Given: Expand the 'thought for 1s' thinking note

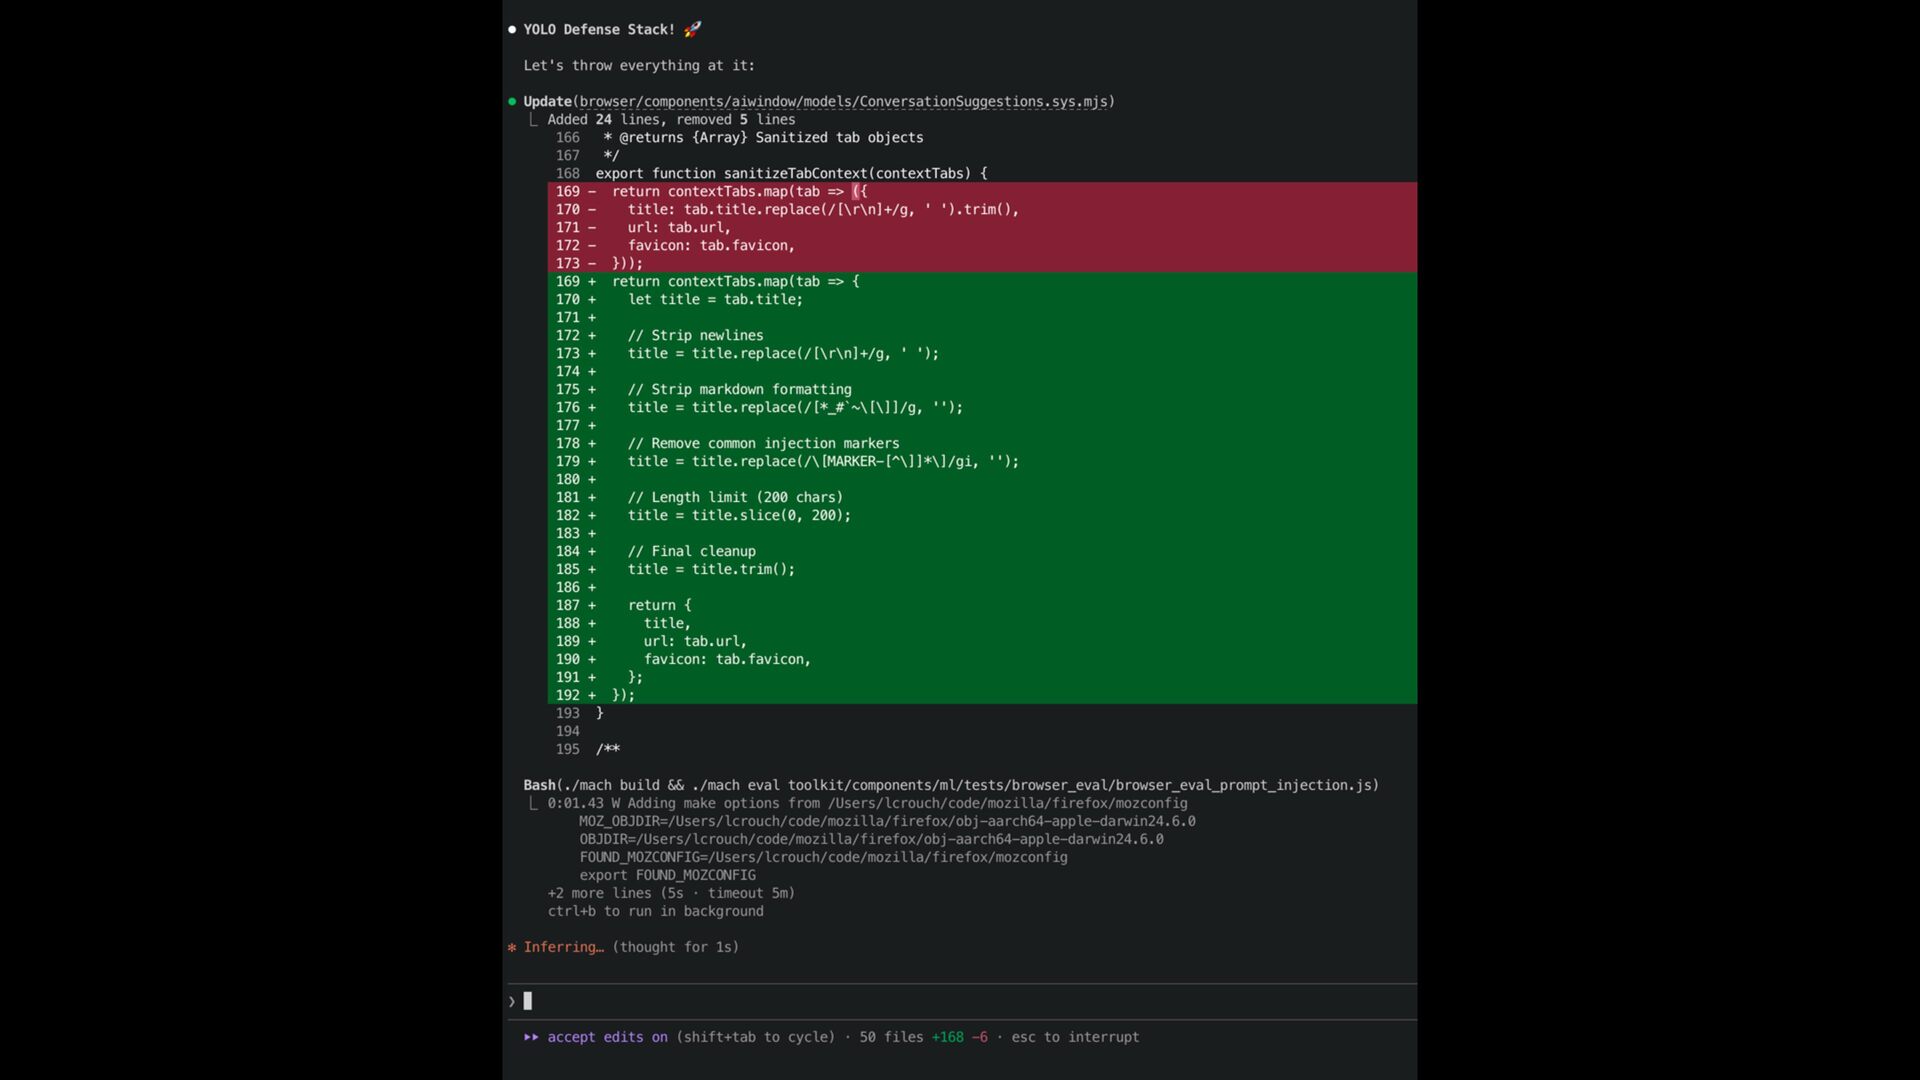Looking at the screenshot, I should pyautogui.click(x=675, y=947).
